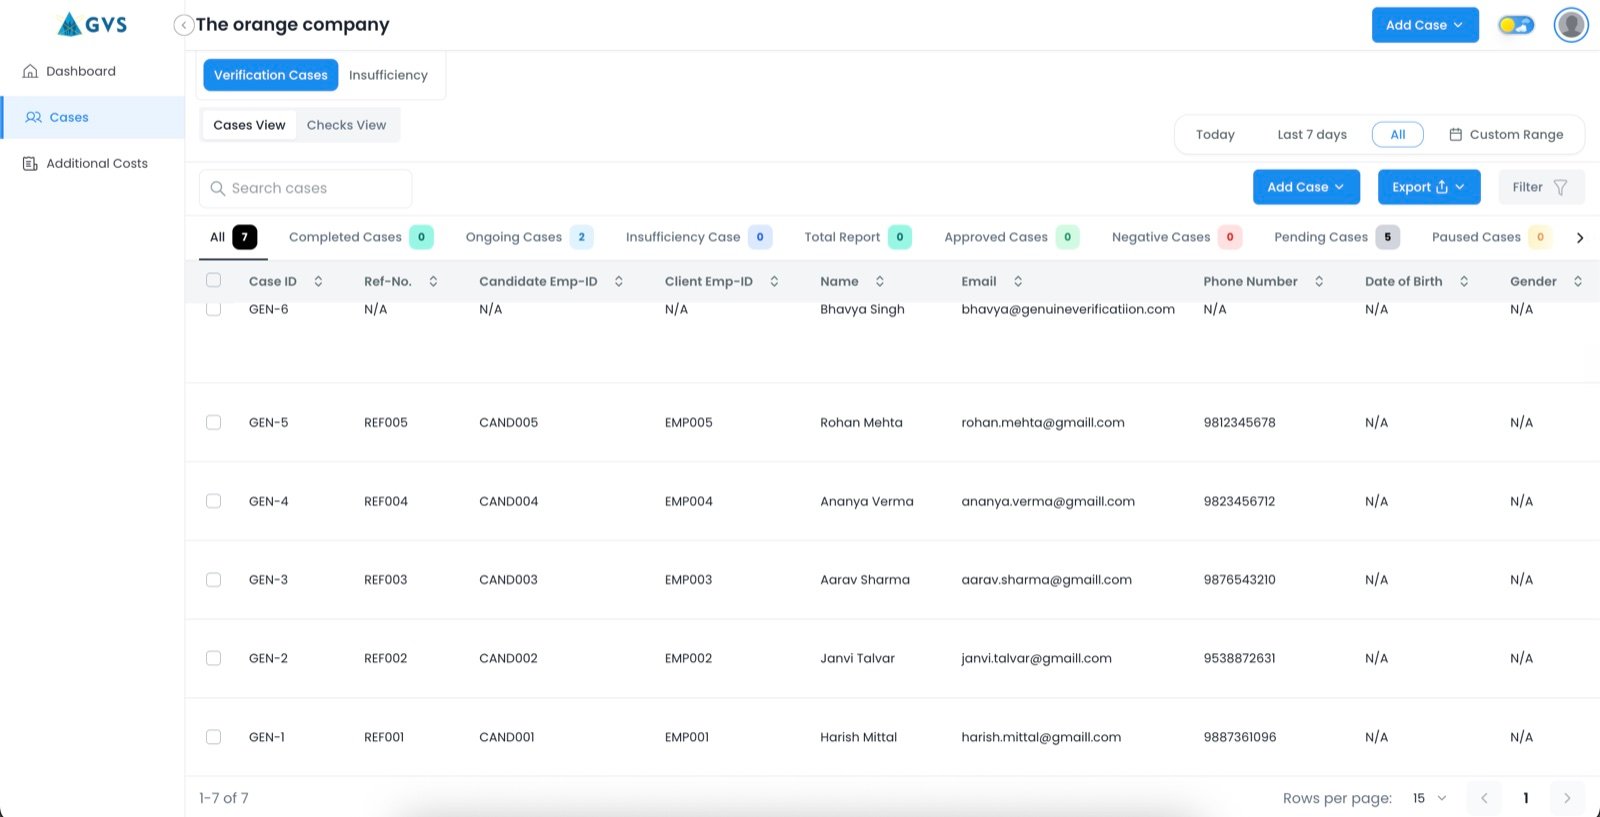Select Checks View
This screenshot has height=817, width=1600.
pos(346,125)
